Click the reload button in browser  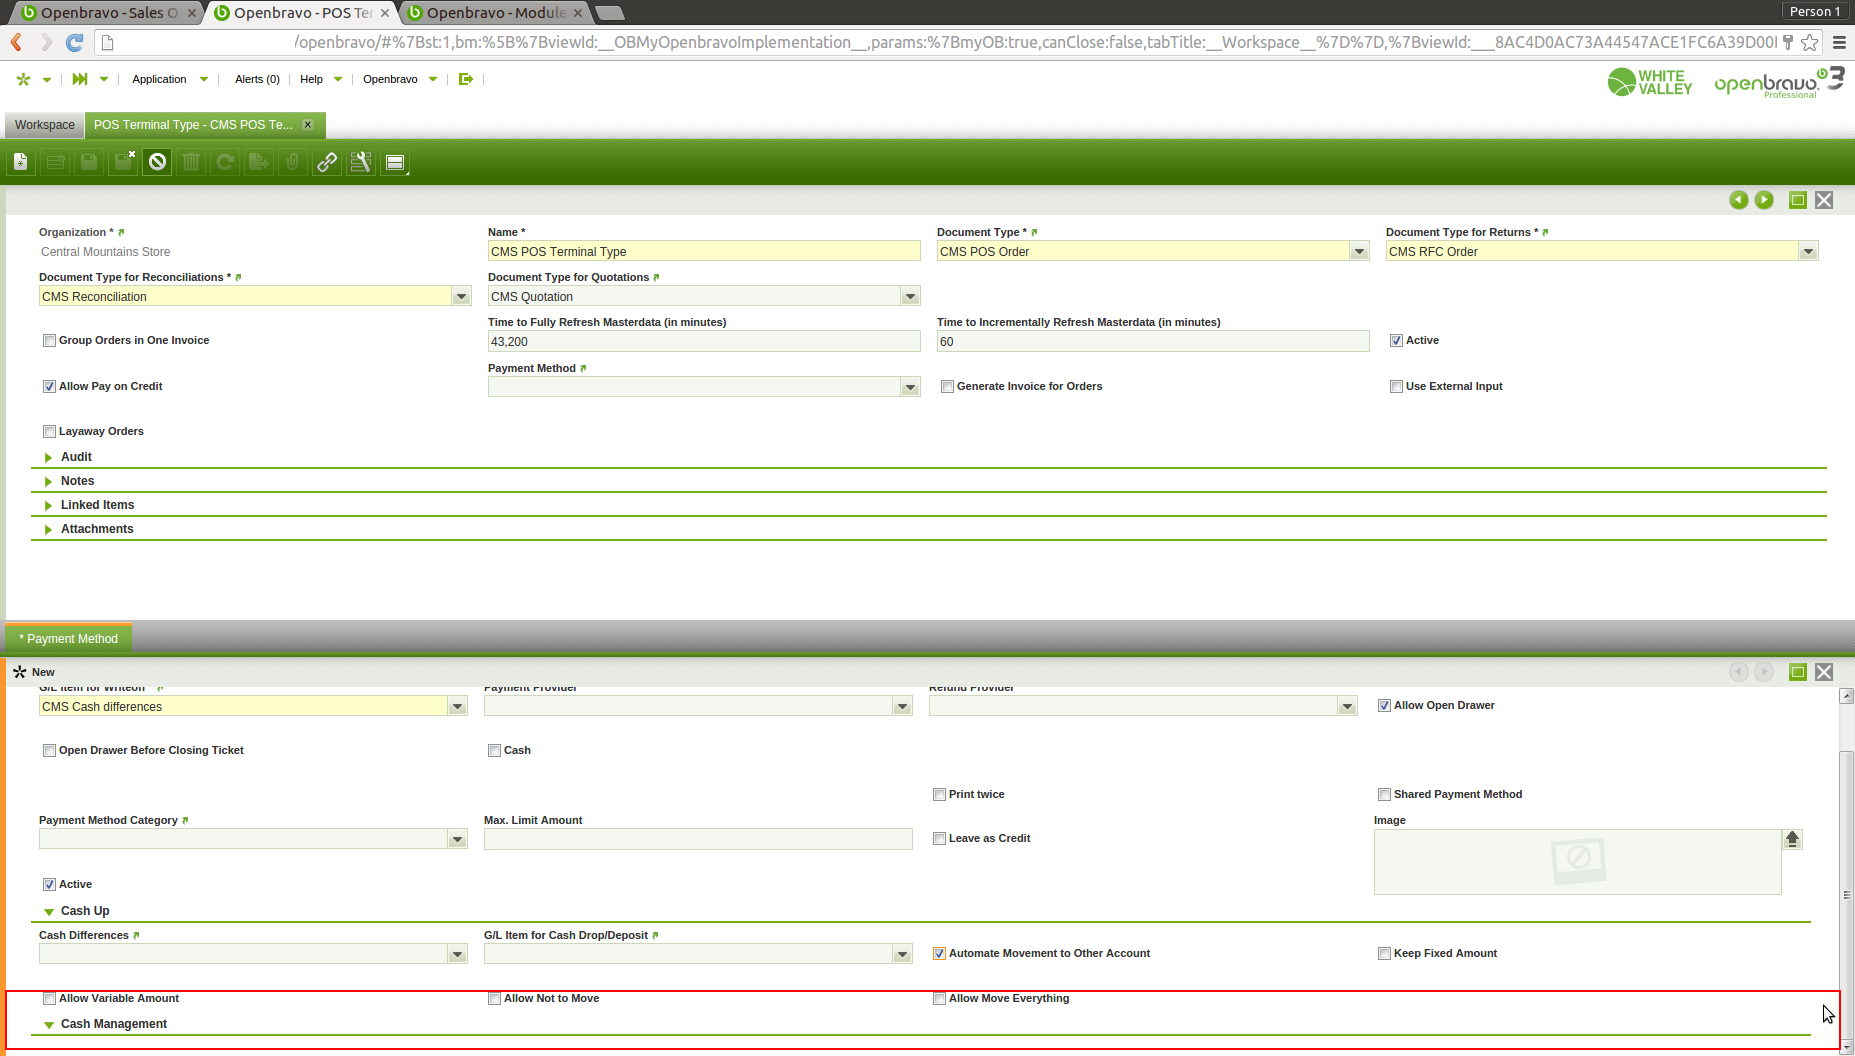[74, 42]
